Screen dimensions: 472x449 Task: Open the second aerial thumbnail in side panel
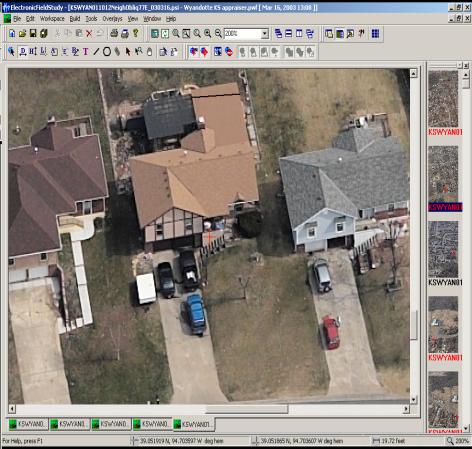click(443, 174)
